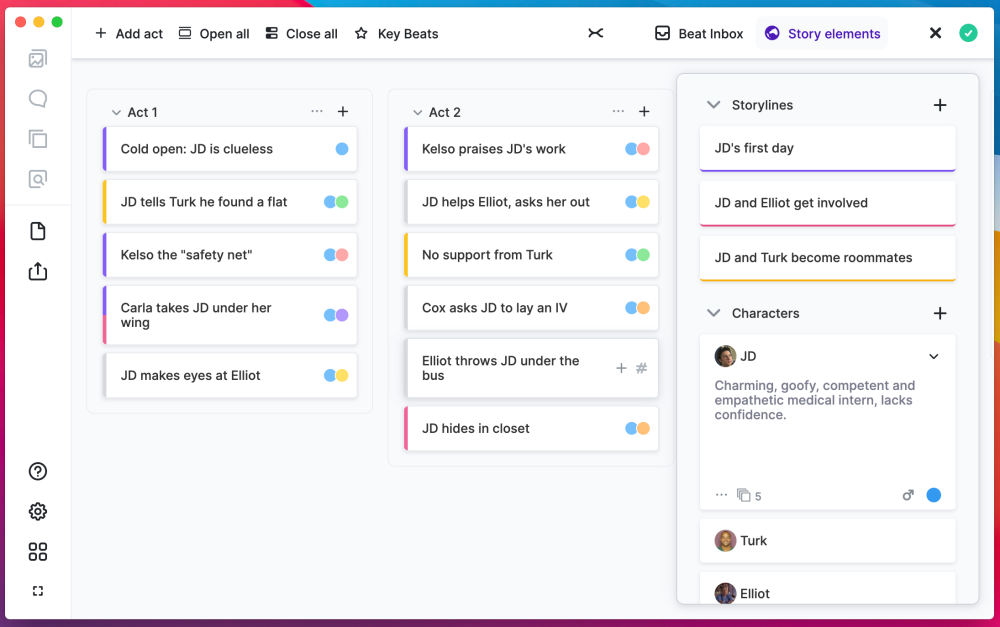Open the Act 2 options menu
This screenshot has height=627, width=1000.
click(x=619, y=111)
